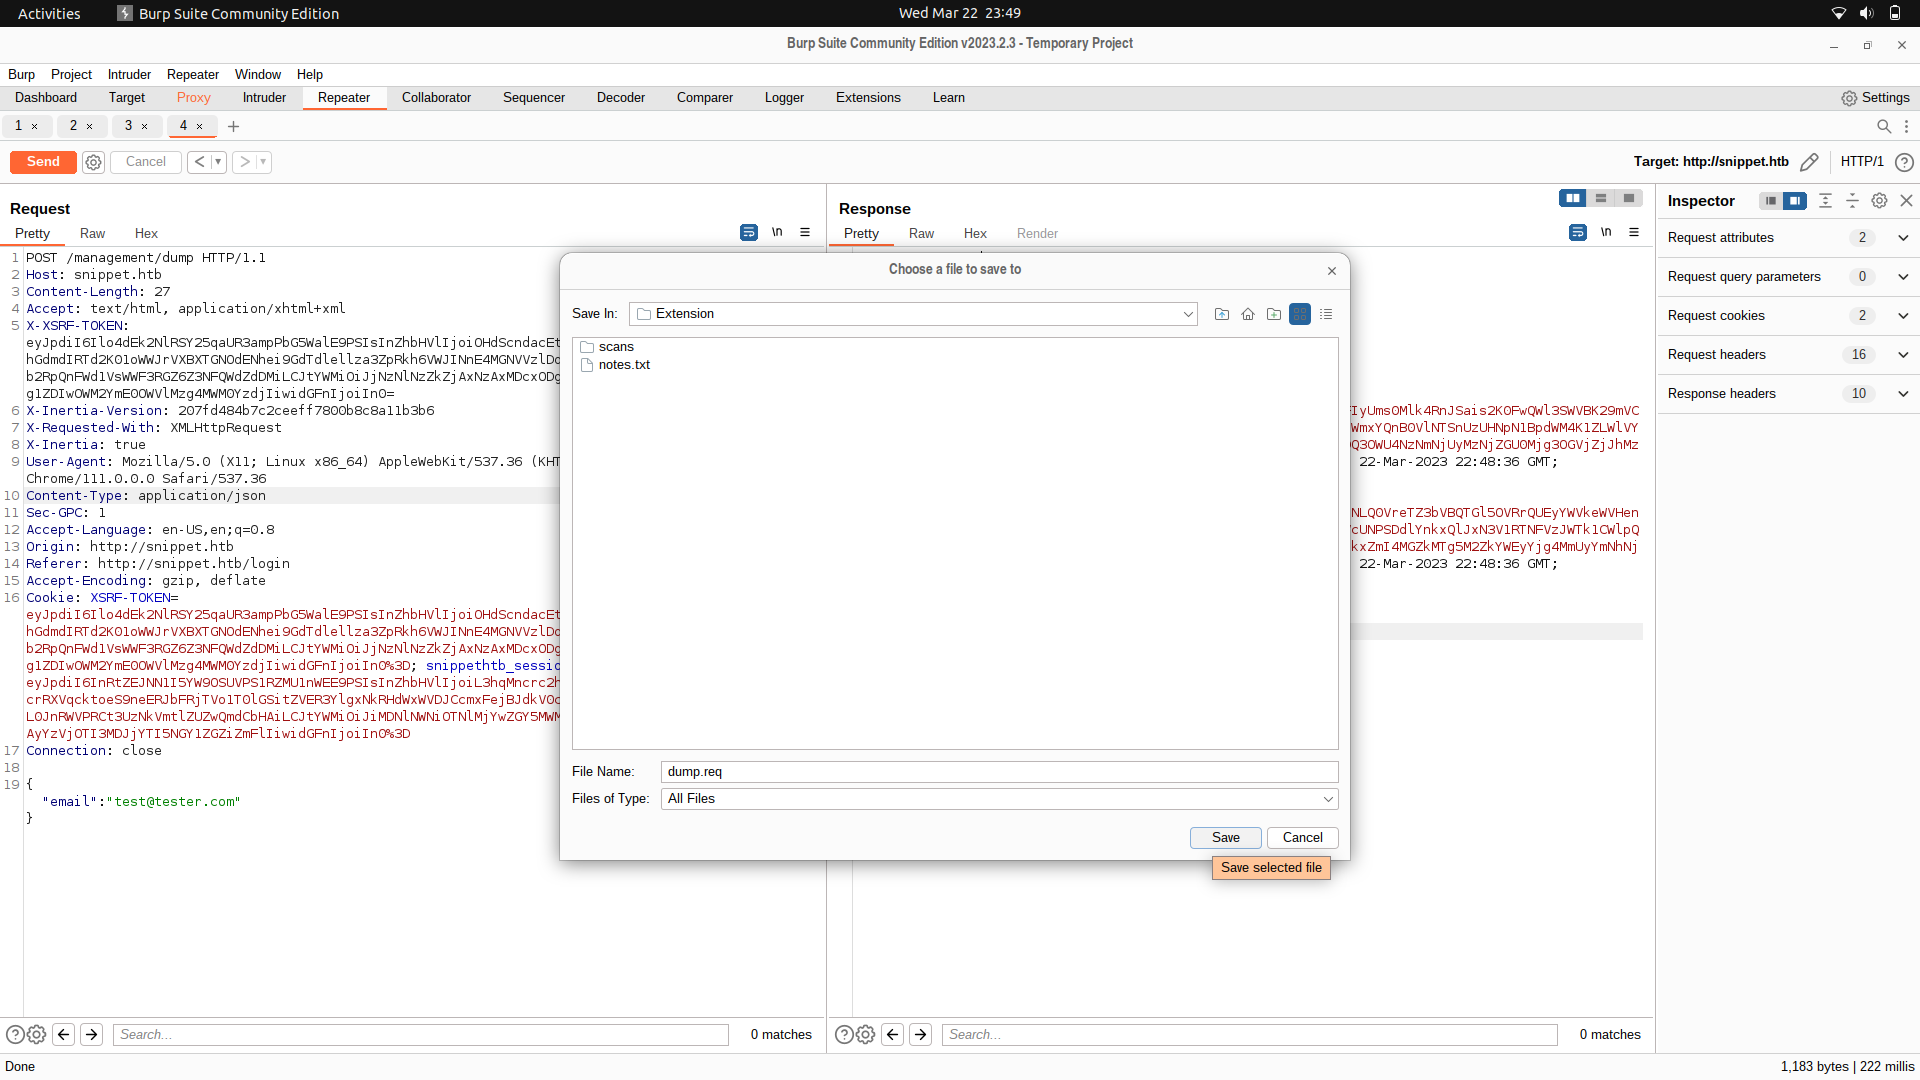Select the notes.txt file
This screenshot has height=1080, width=1920.
(x=625, y=364)
